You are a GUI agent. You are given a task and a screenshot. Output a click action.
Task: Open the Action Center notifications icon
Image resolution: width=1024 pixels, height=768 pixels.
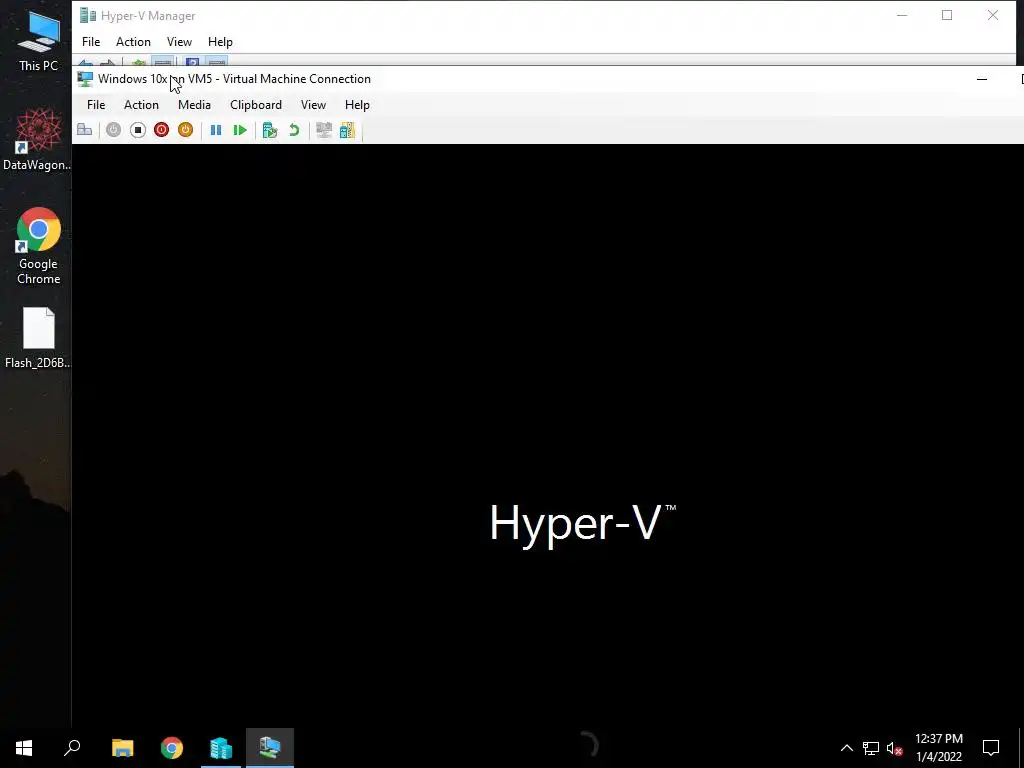[991, 748]
